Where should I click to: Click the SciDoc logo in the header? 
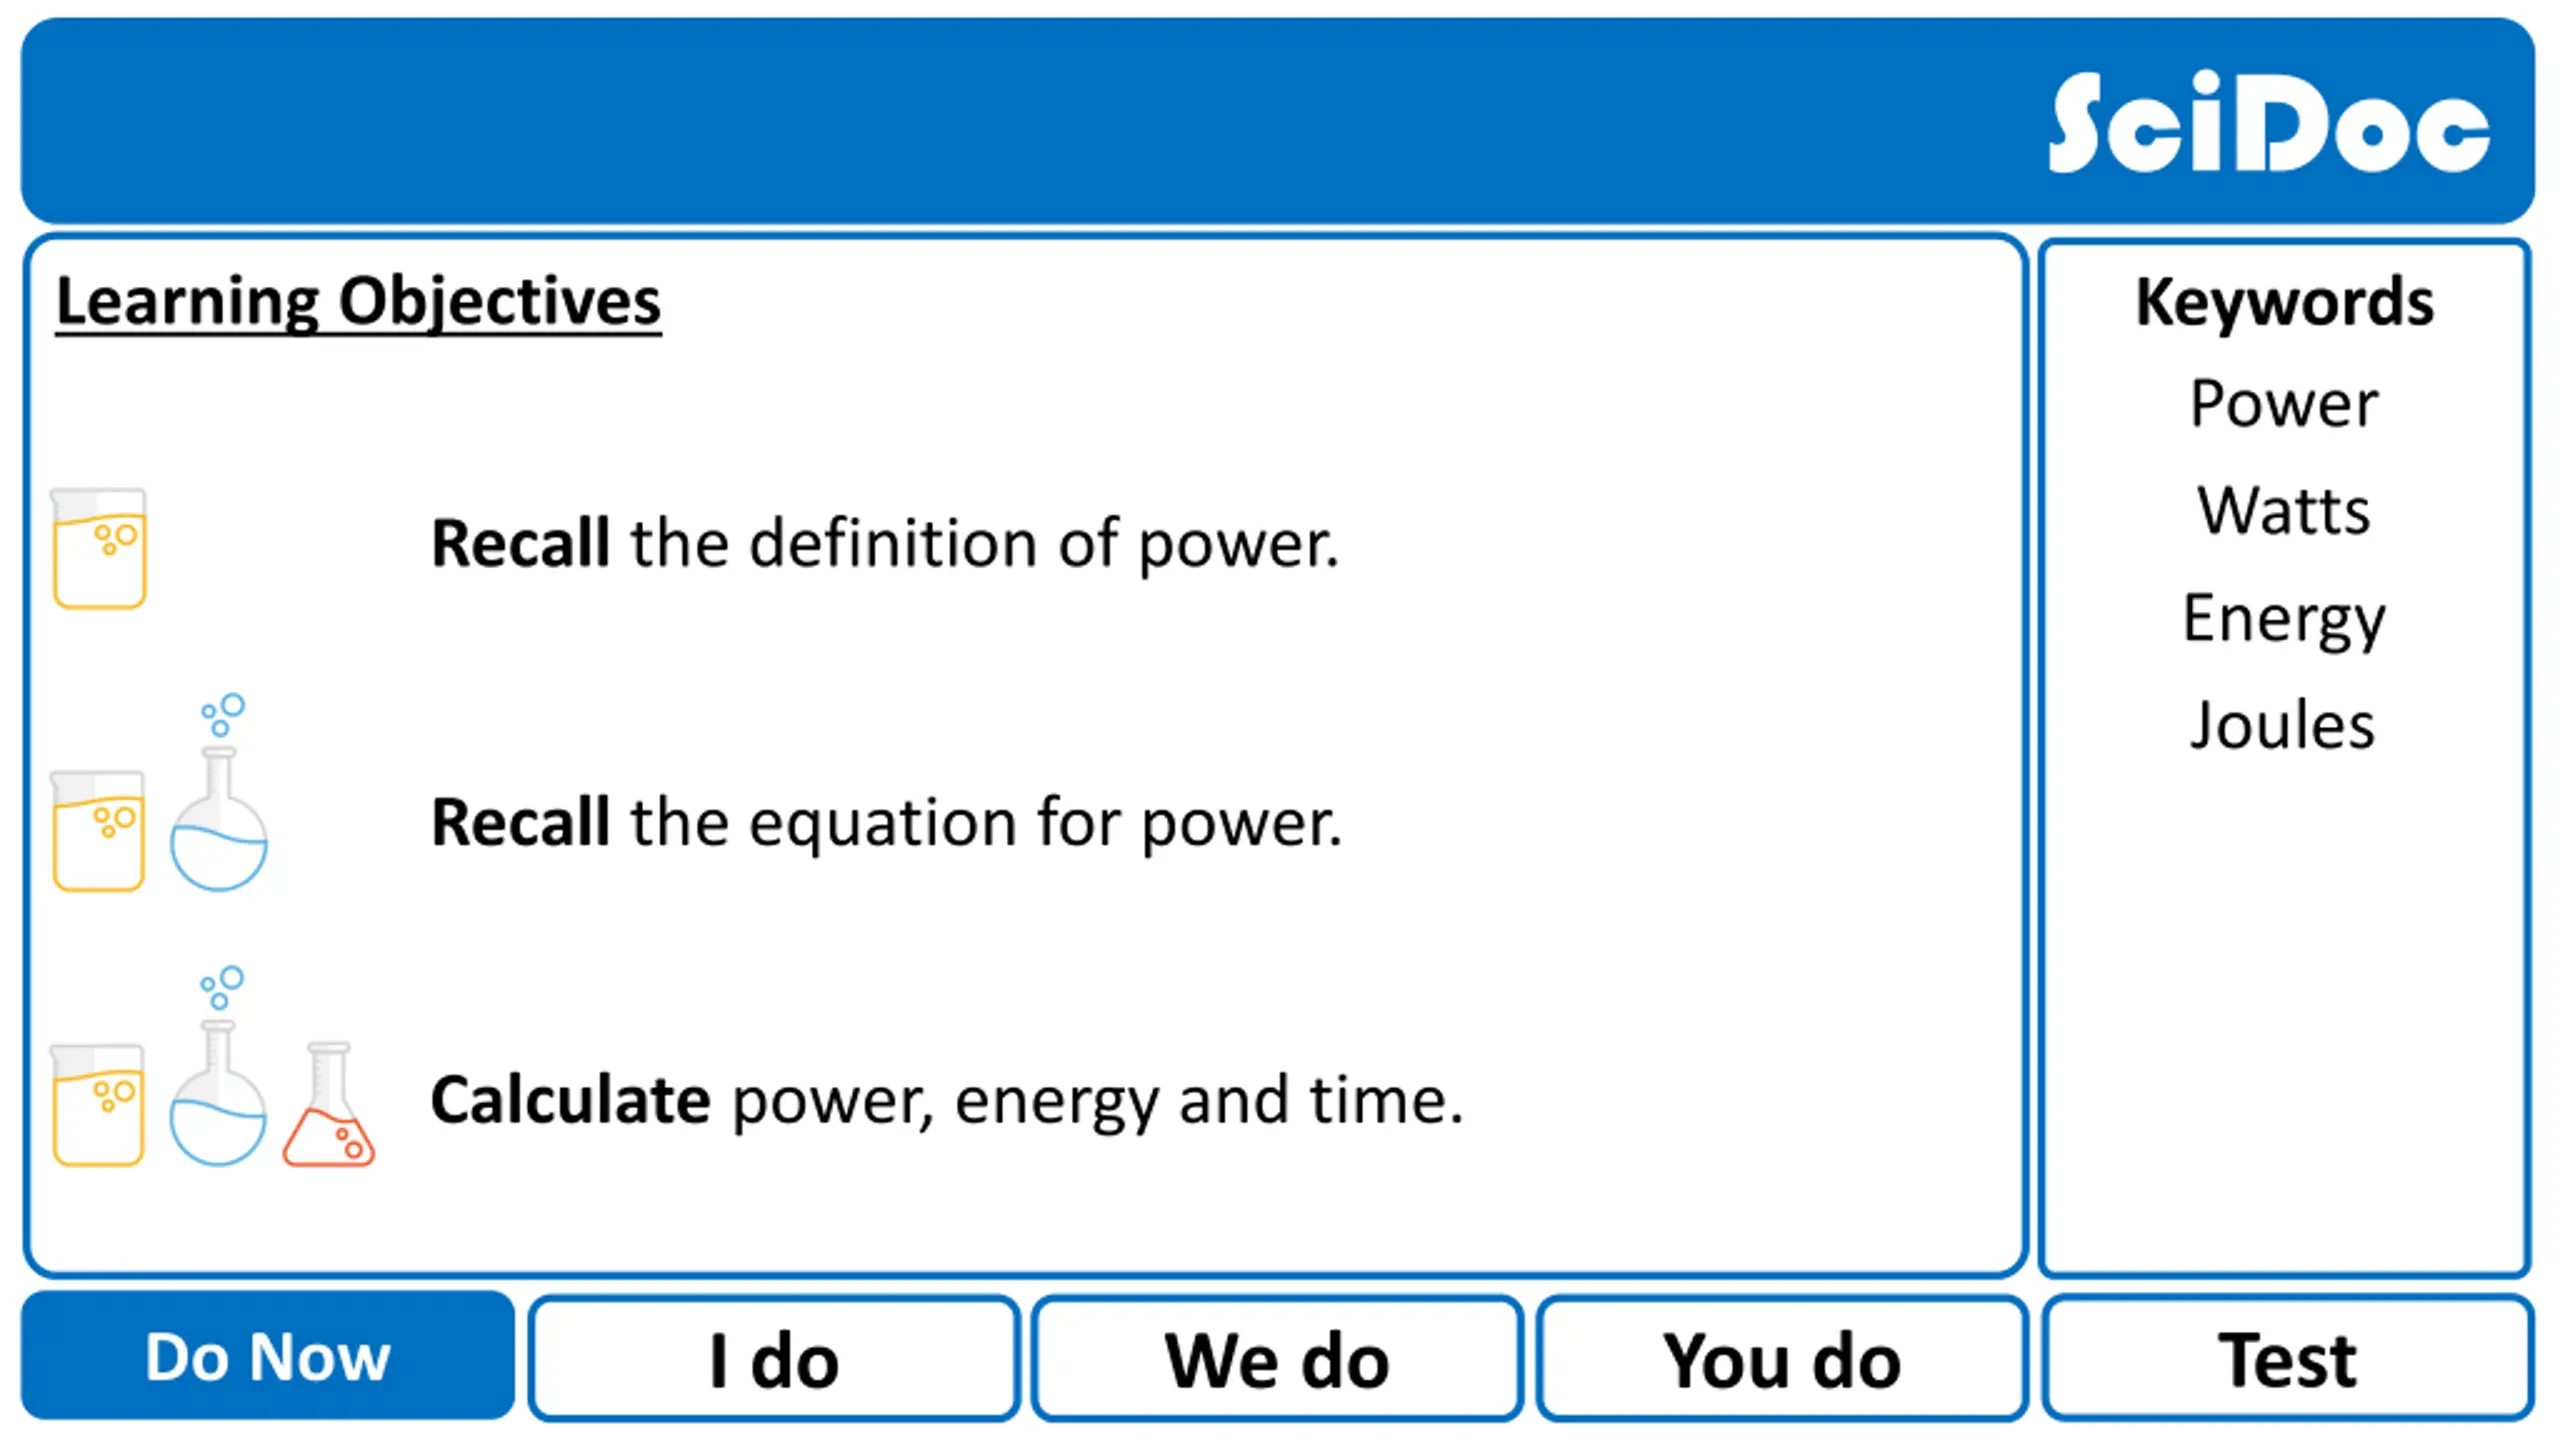point(2268,122)
